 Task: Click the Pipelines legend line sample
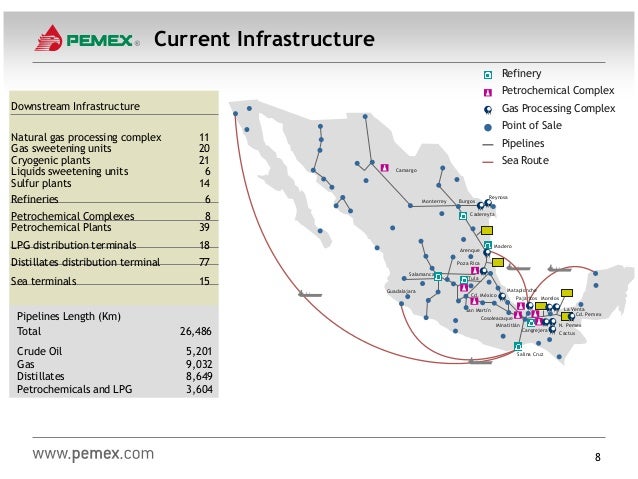487,144
